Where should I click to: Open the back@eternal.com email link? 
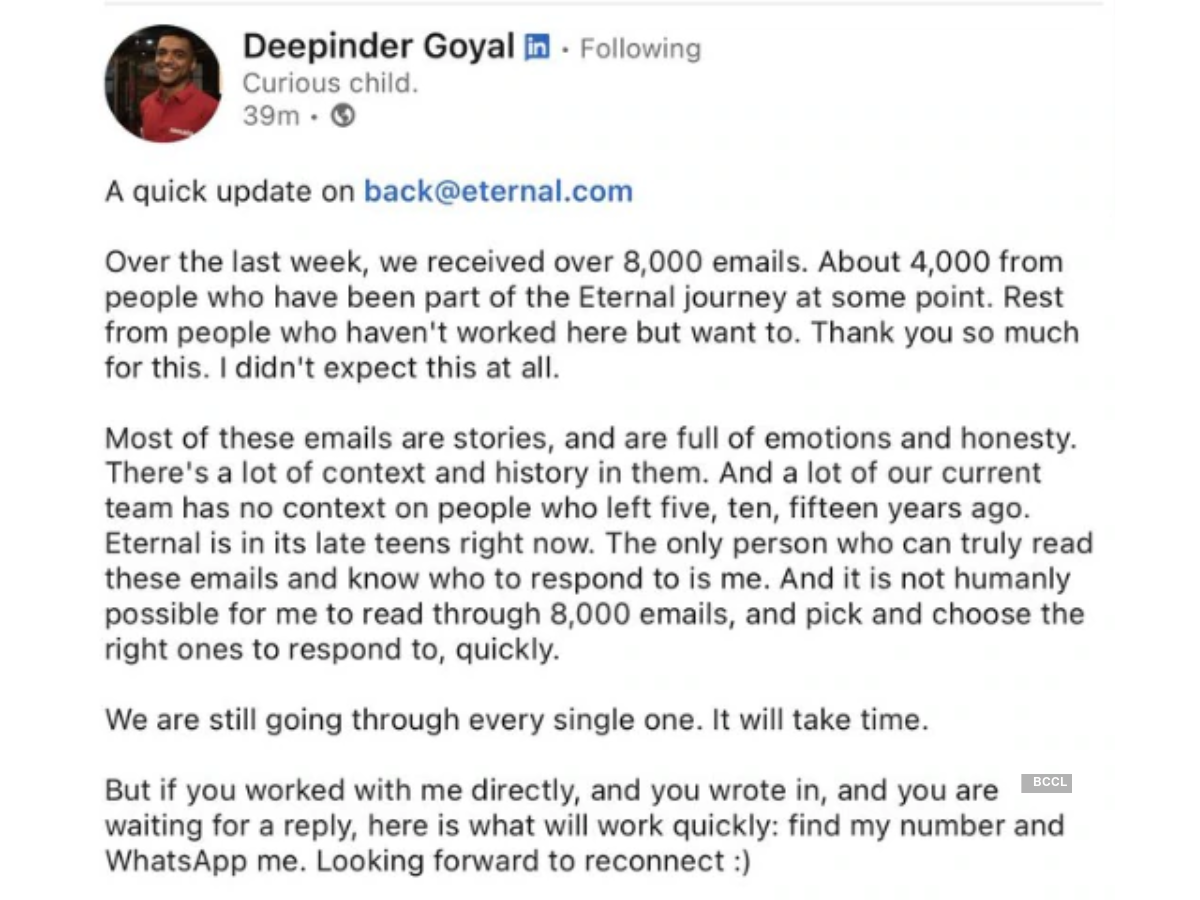click(x=498, y=191)
